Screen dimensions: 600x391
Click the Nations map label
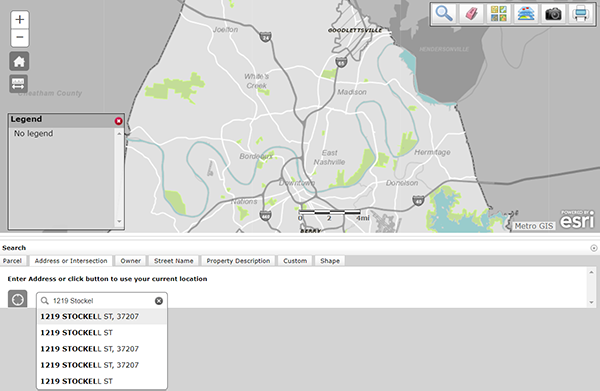pyautogui.click(x=244, y=201)
